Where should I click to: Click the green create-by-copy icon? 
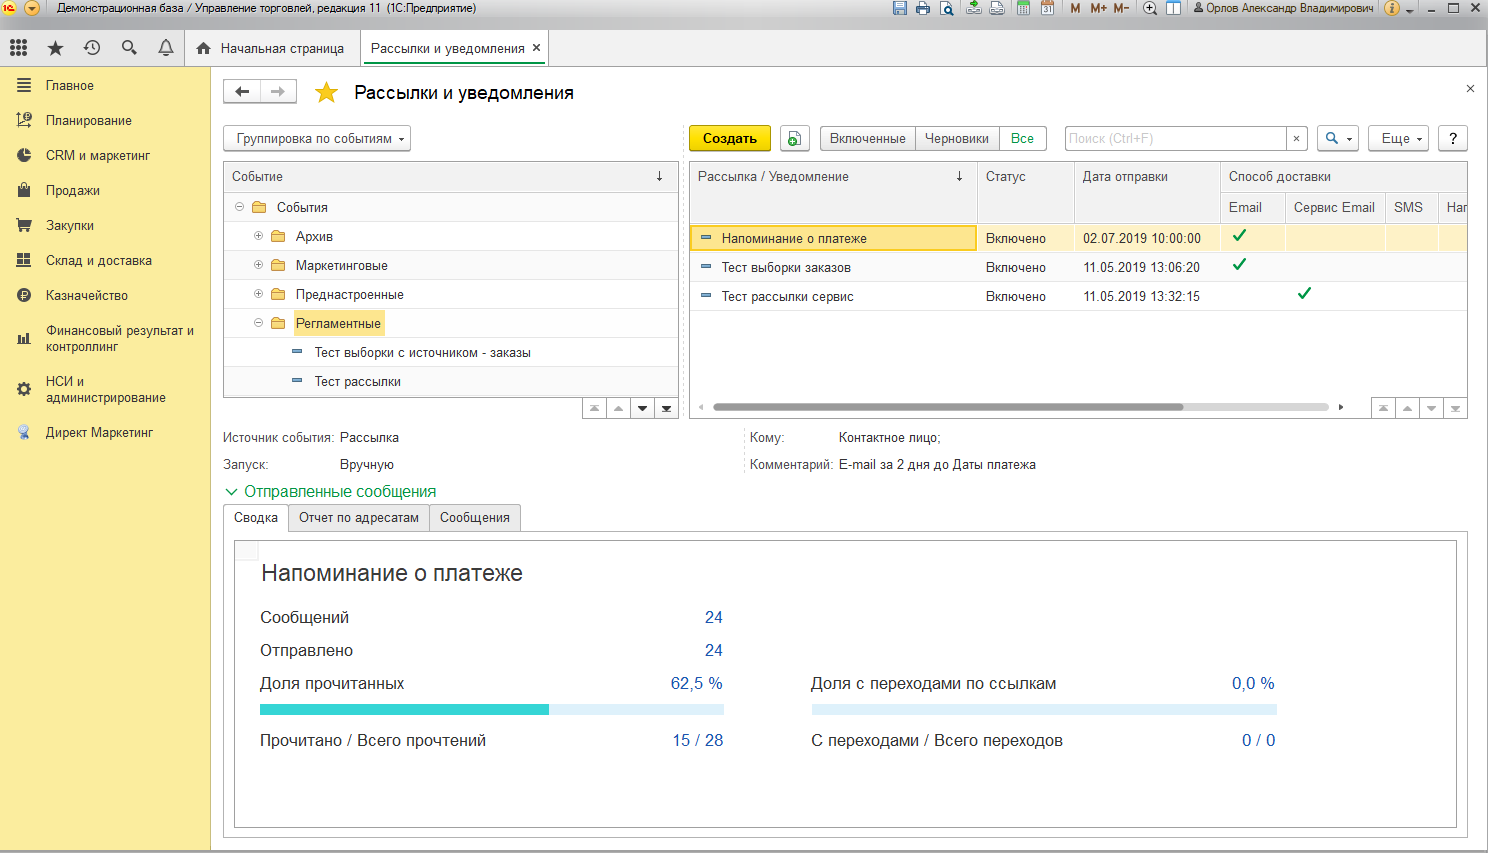[794, 139]
